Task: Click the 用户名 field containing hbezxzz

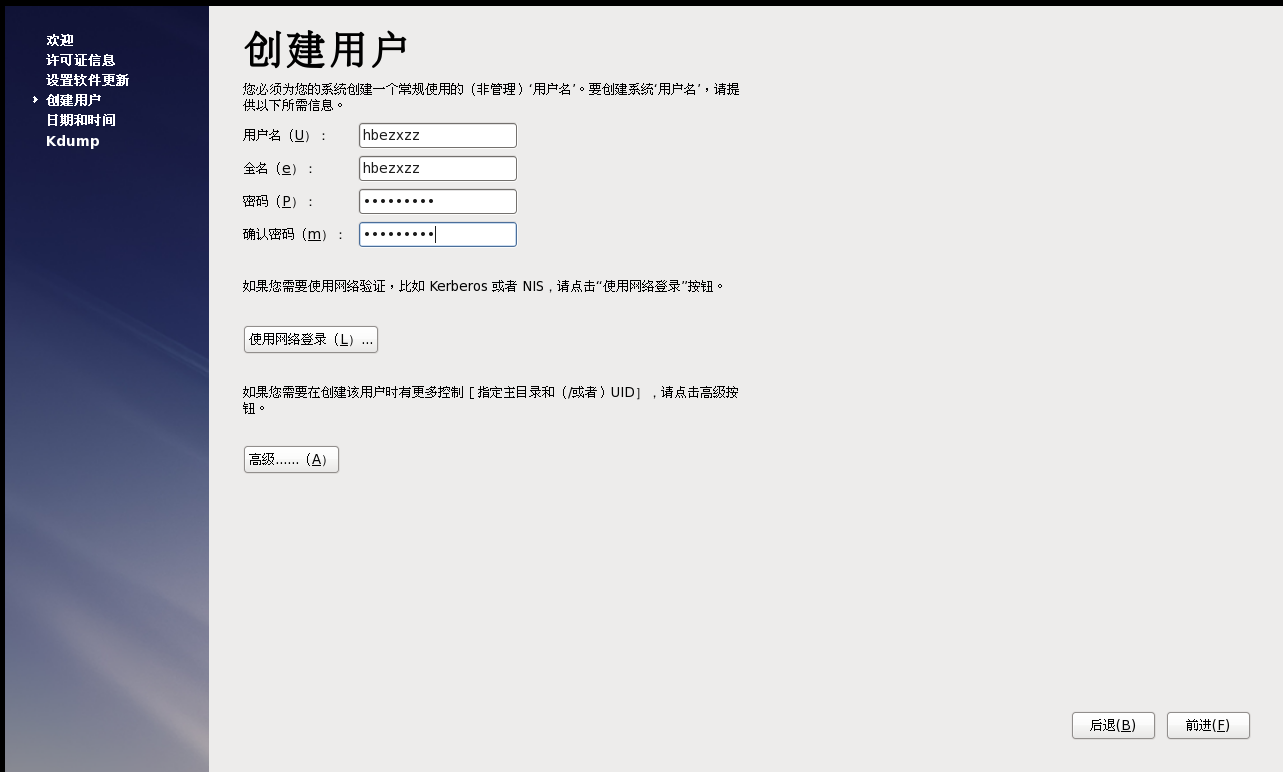Action: click(x=437, y=135)
